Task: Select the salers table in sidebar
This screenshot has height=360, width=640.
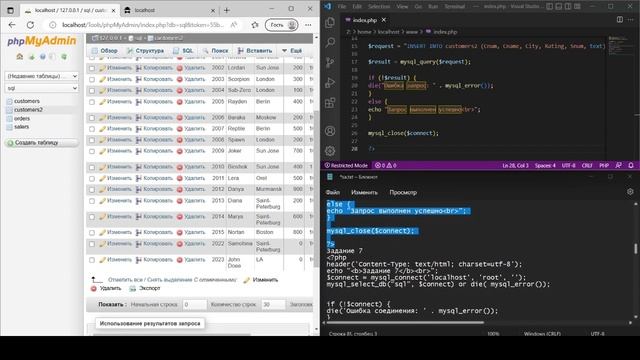Action: tap(21, 127)
